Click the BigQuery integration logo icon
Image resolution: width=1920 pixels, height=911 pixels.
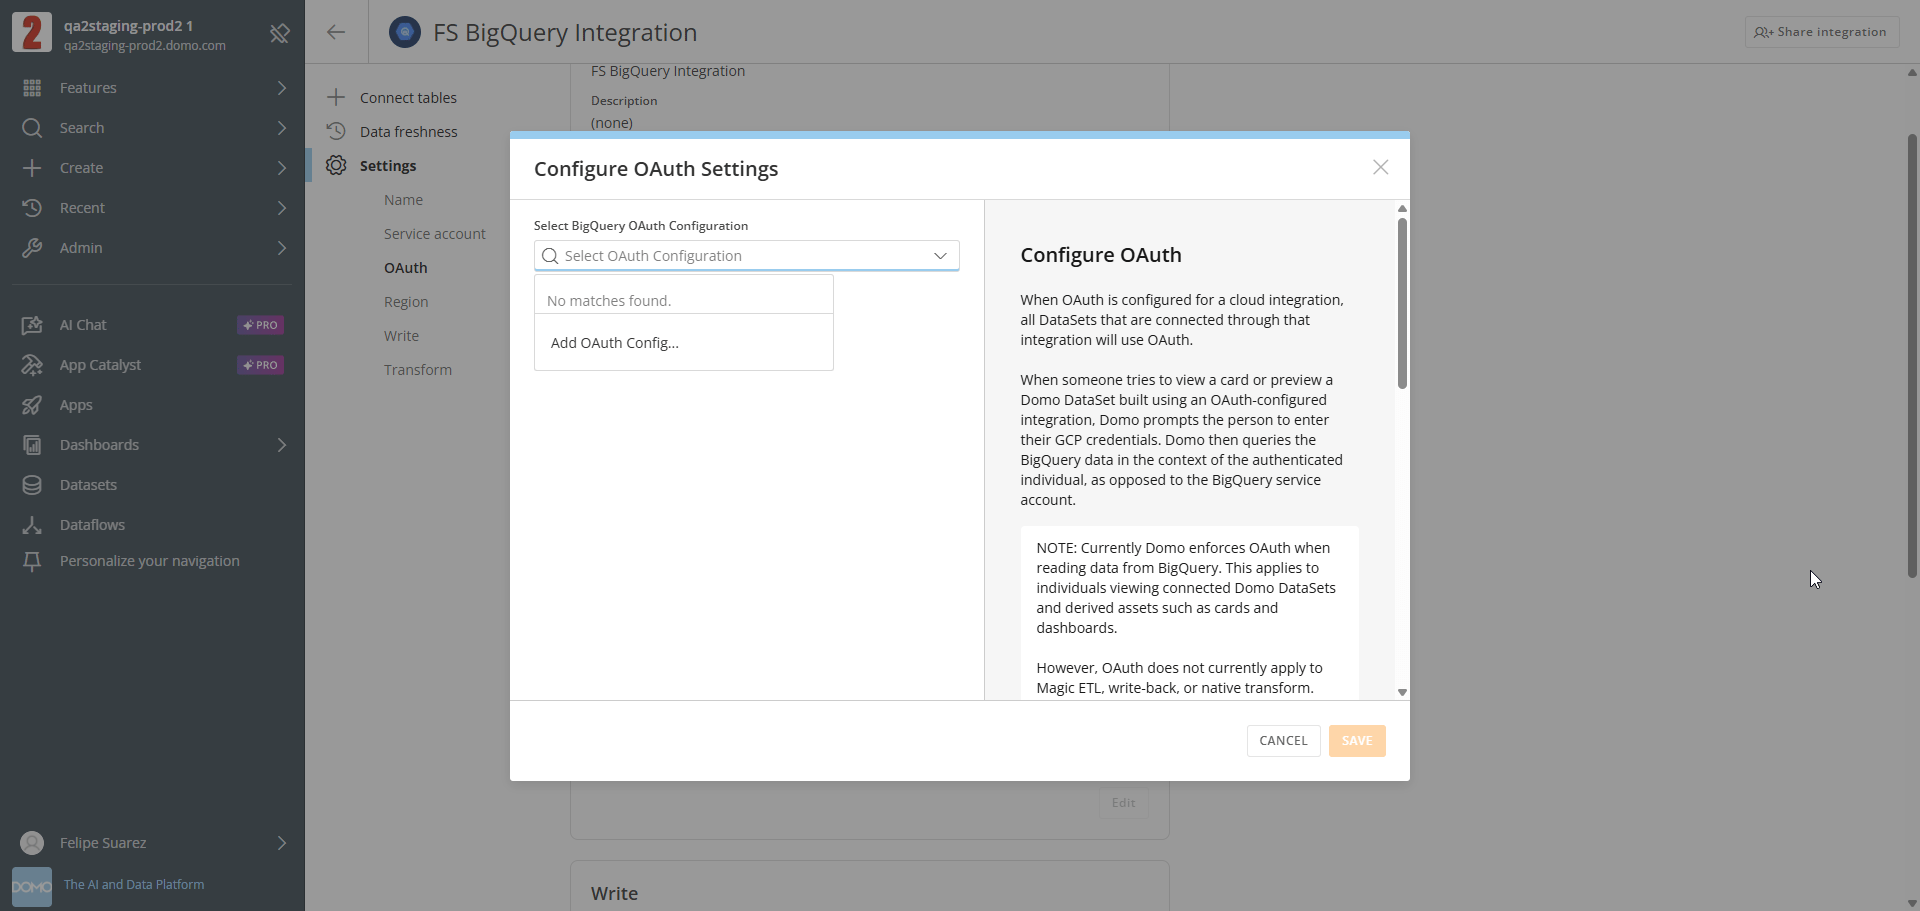click(405, 32)
